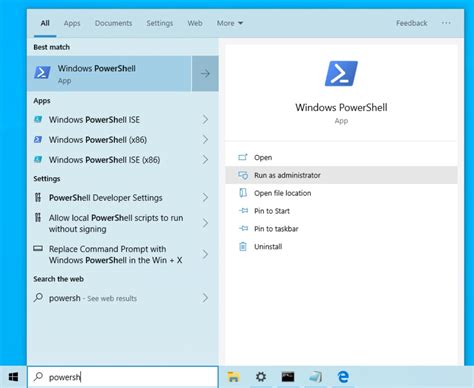Screen dimensions: 474x388
Task: Click icon beside Allow local PowerShell scripts
Action: [38, 217]
